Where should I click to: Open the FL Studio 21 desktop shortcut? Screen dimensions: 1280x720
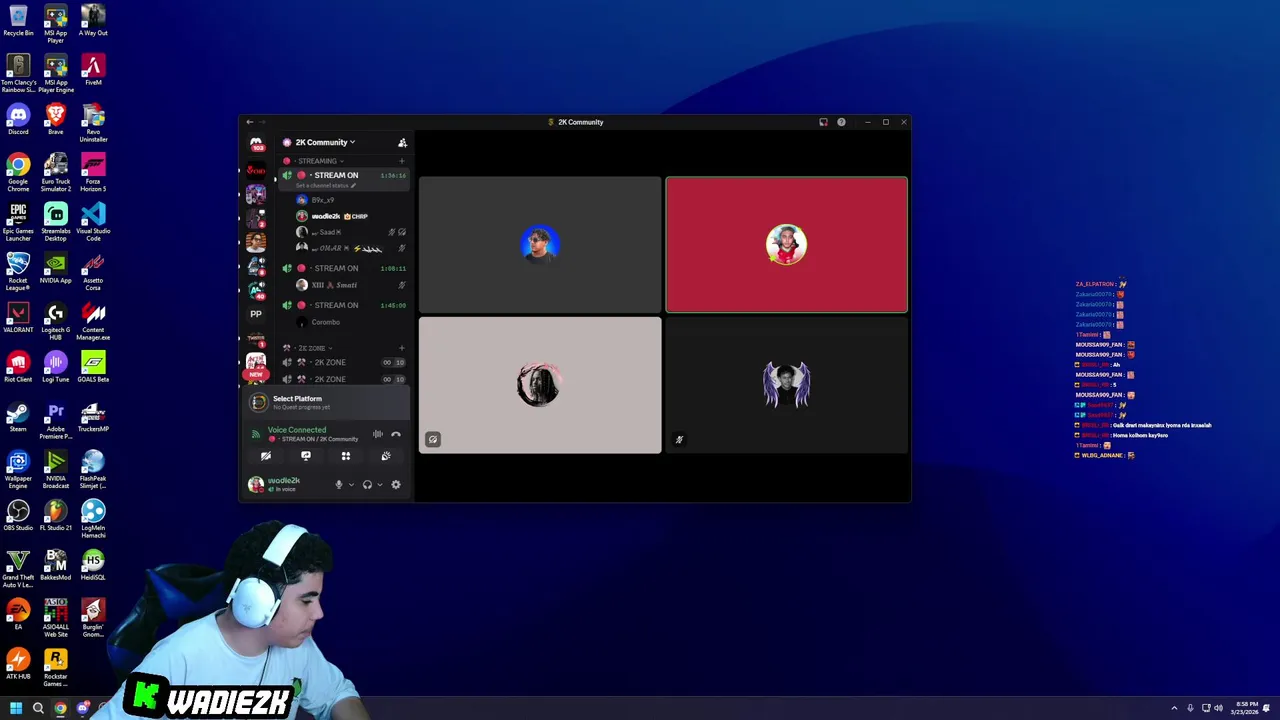coord(55,515)
